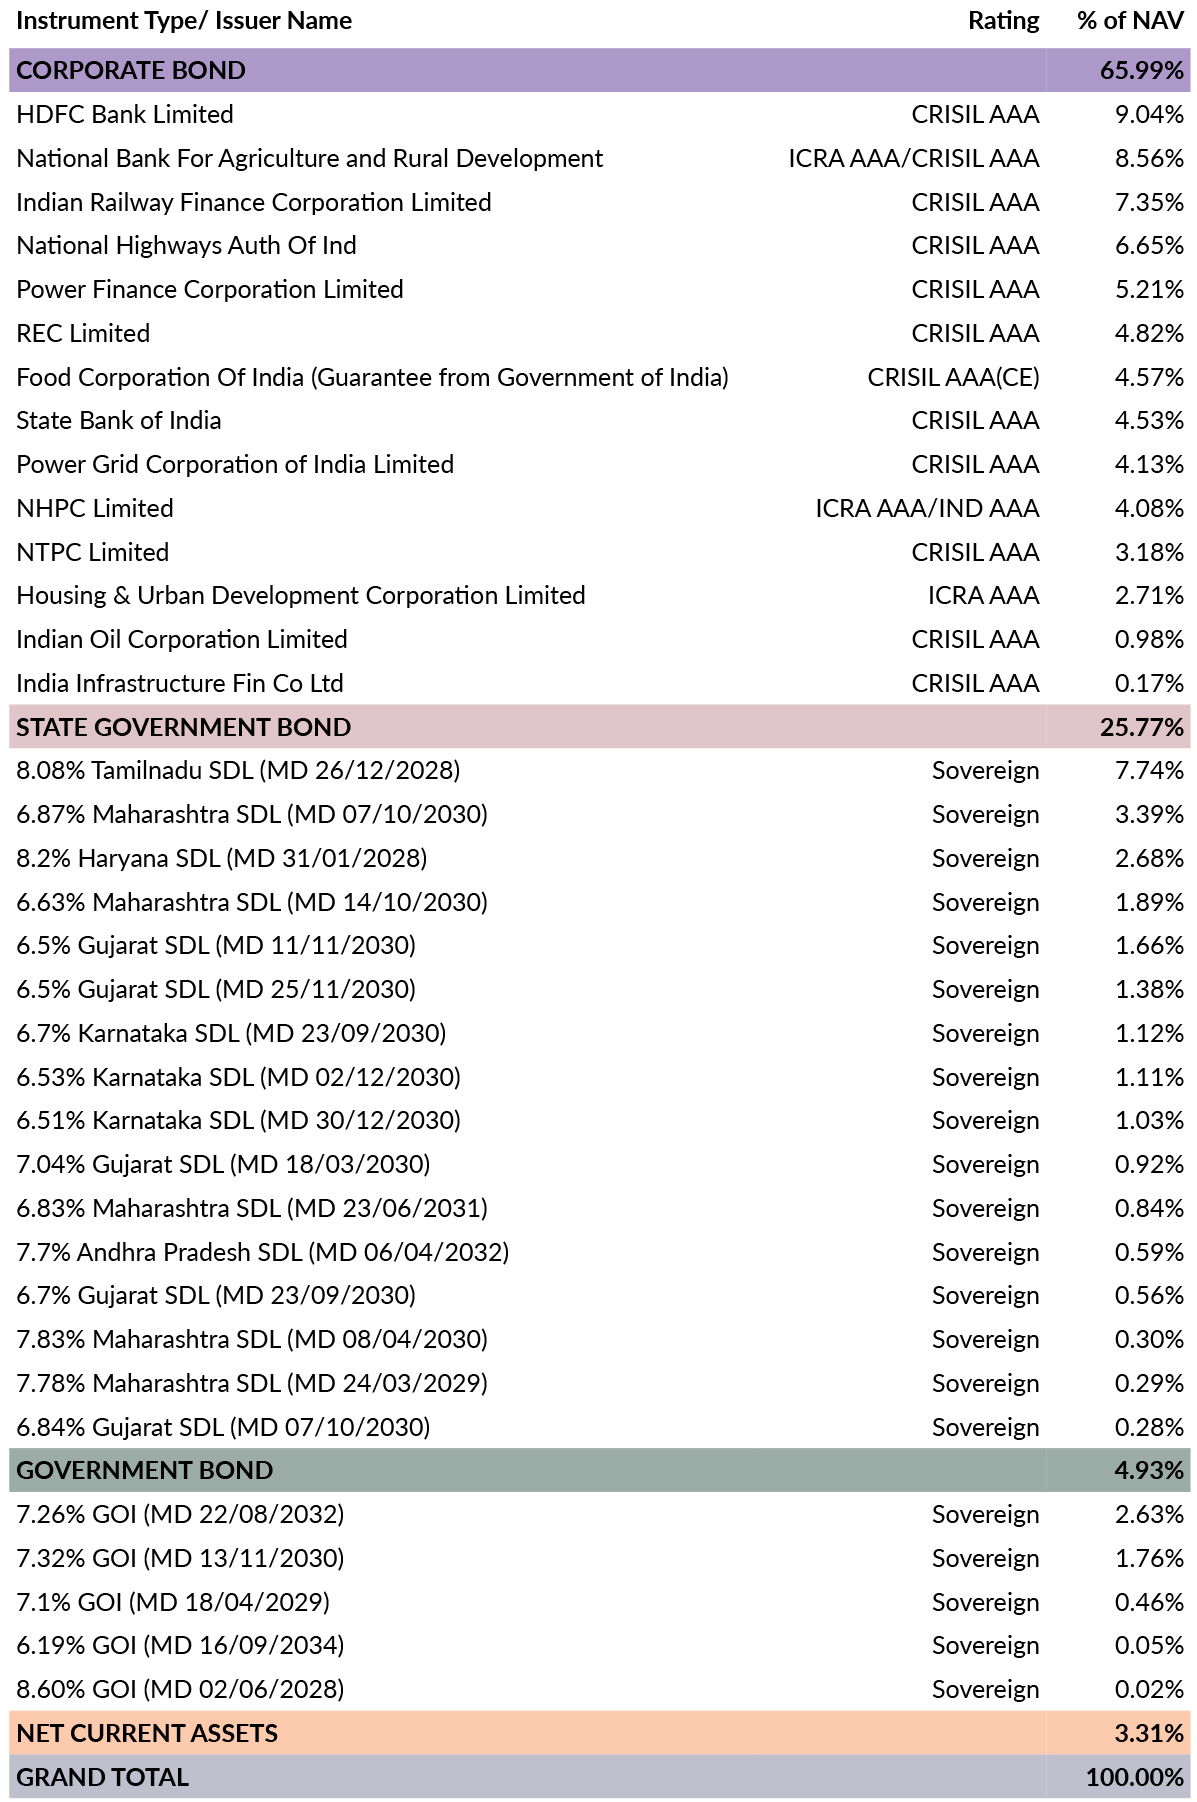This screenshot has width=1197, height=1802.
Task: Click the Food Corporation Of India entry
Action: (372, 377)
